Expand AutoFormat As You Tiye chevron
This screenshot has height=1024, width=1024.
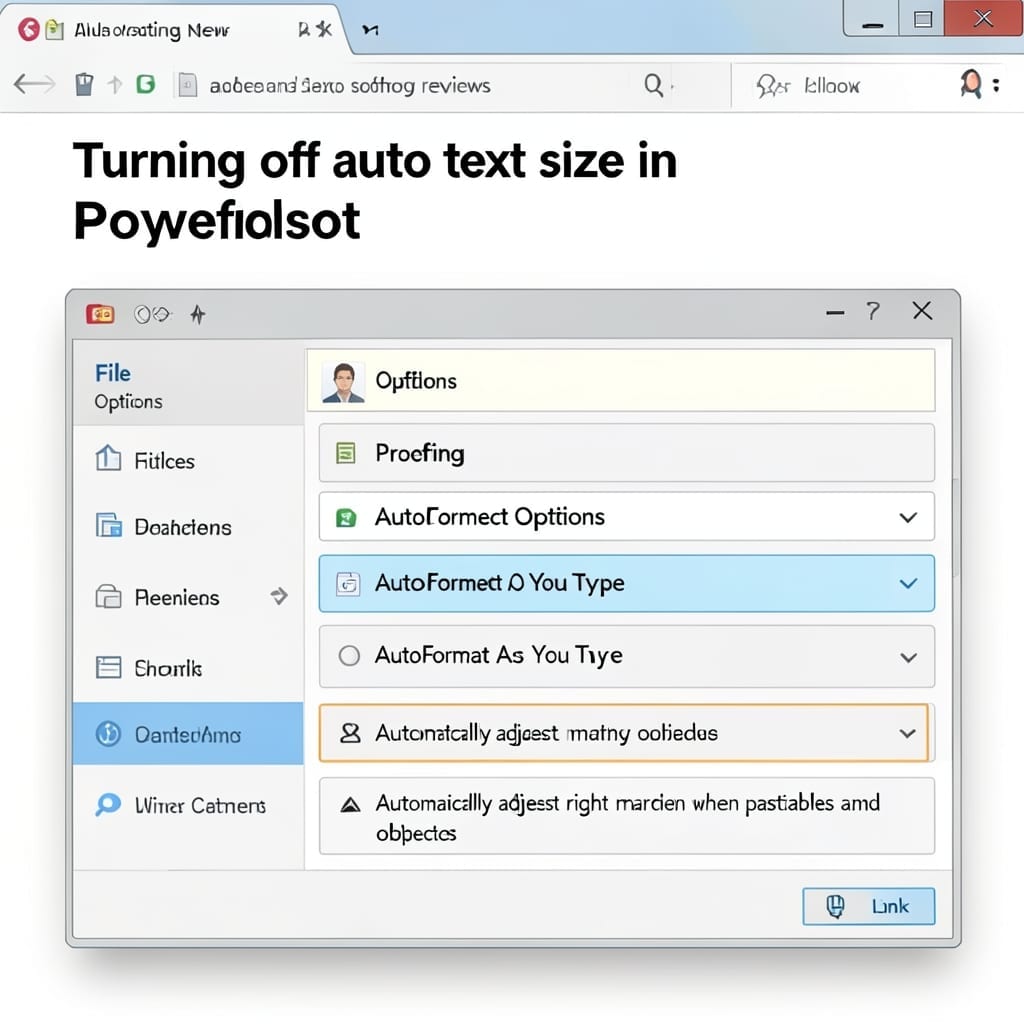click(908, 657)
